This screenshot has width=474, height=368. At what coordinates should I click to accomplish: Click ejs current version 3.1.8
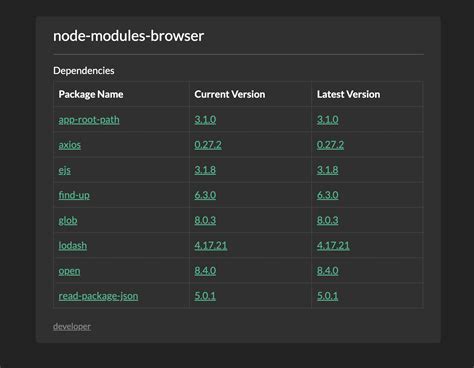tap(205, 170)
